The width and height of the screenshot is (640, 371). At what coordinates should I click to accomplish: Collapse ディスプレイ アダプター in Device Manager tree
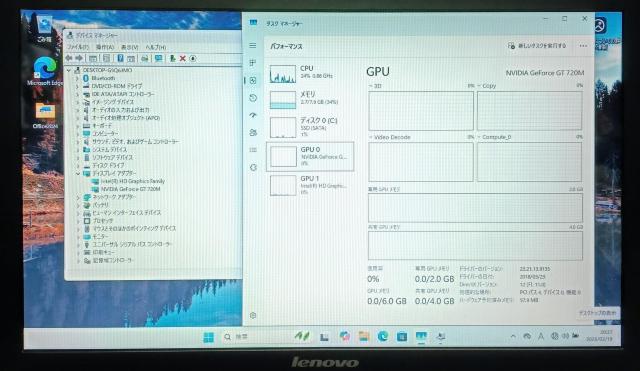[78, 173]
